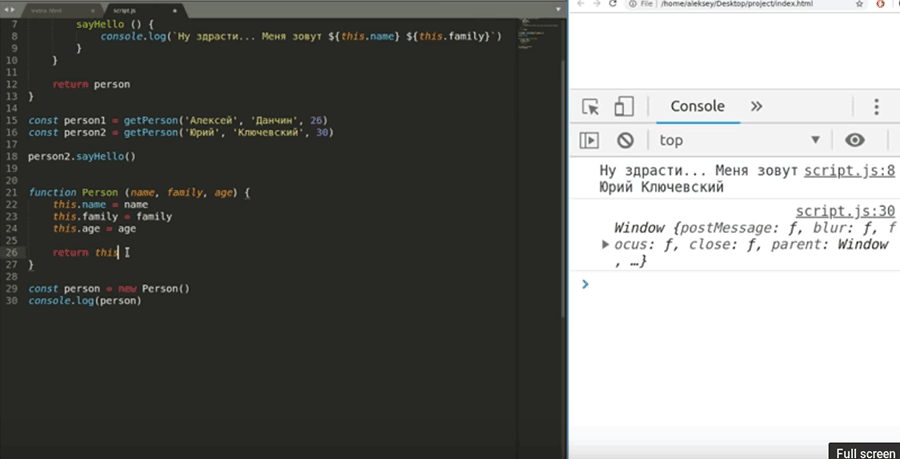Open the script.js:8 source link
Screen dimensions: 900x459
point(849,170)
